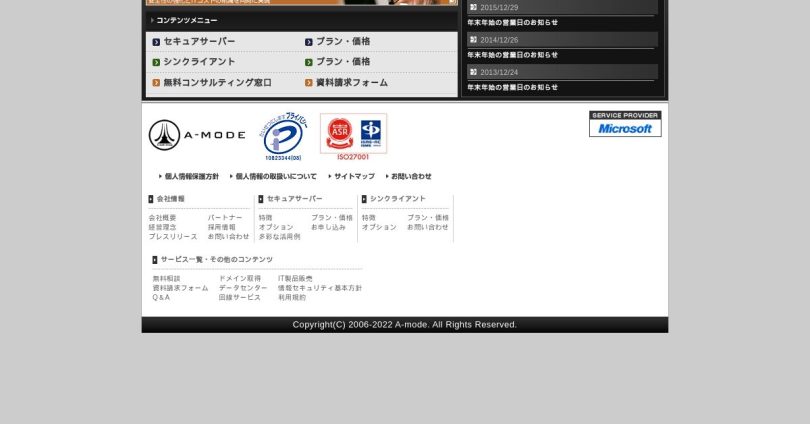Open オプション under footer シンクライアント section
This screenshot has height=424, width=810.
tap(379, 227)
